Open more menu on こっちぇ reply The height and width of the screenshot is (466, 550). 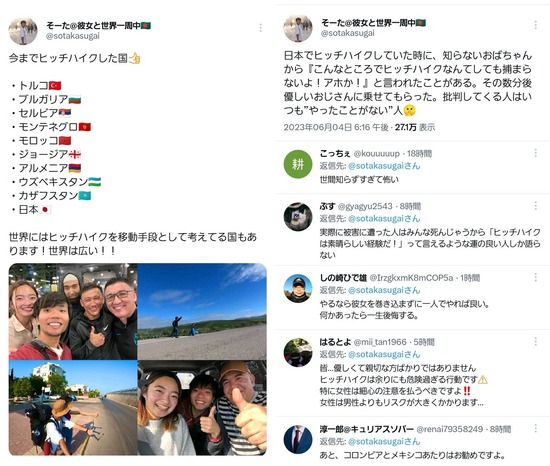click(536, 153)
